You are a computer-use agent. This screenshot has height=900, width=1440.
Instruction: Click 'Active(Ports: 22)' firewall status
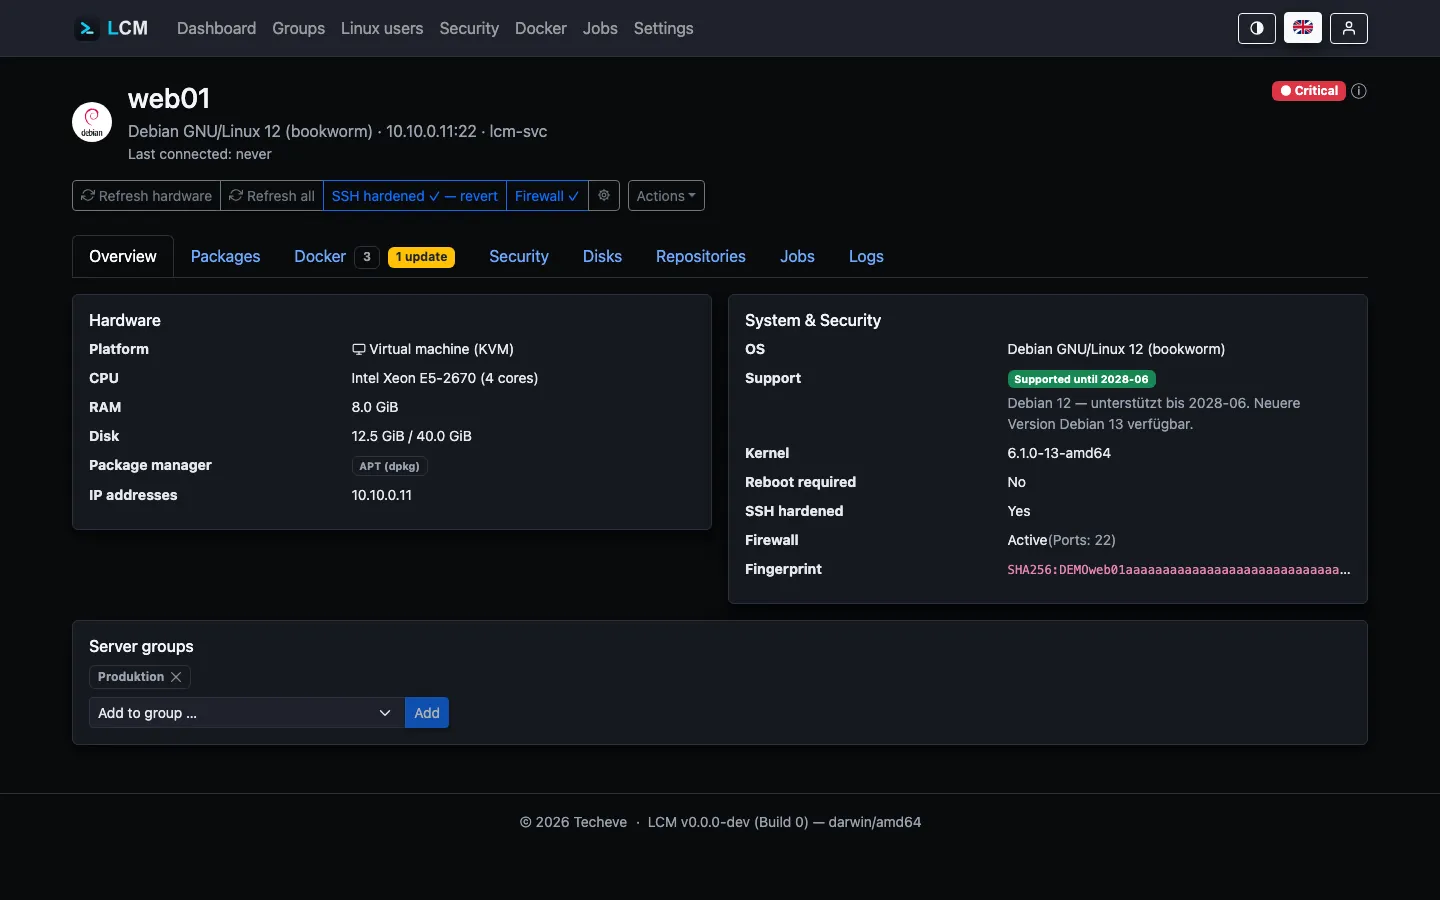click(1061, 540)
